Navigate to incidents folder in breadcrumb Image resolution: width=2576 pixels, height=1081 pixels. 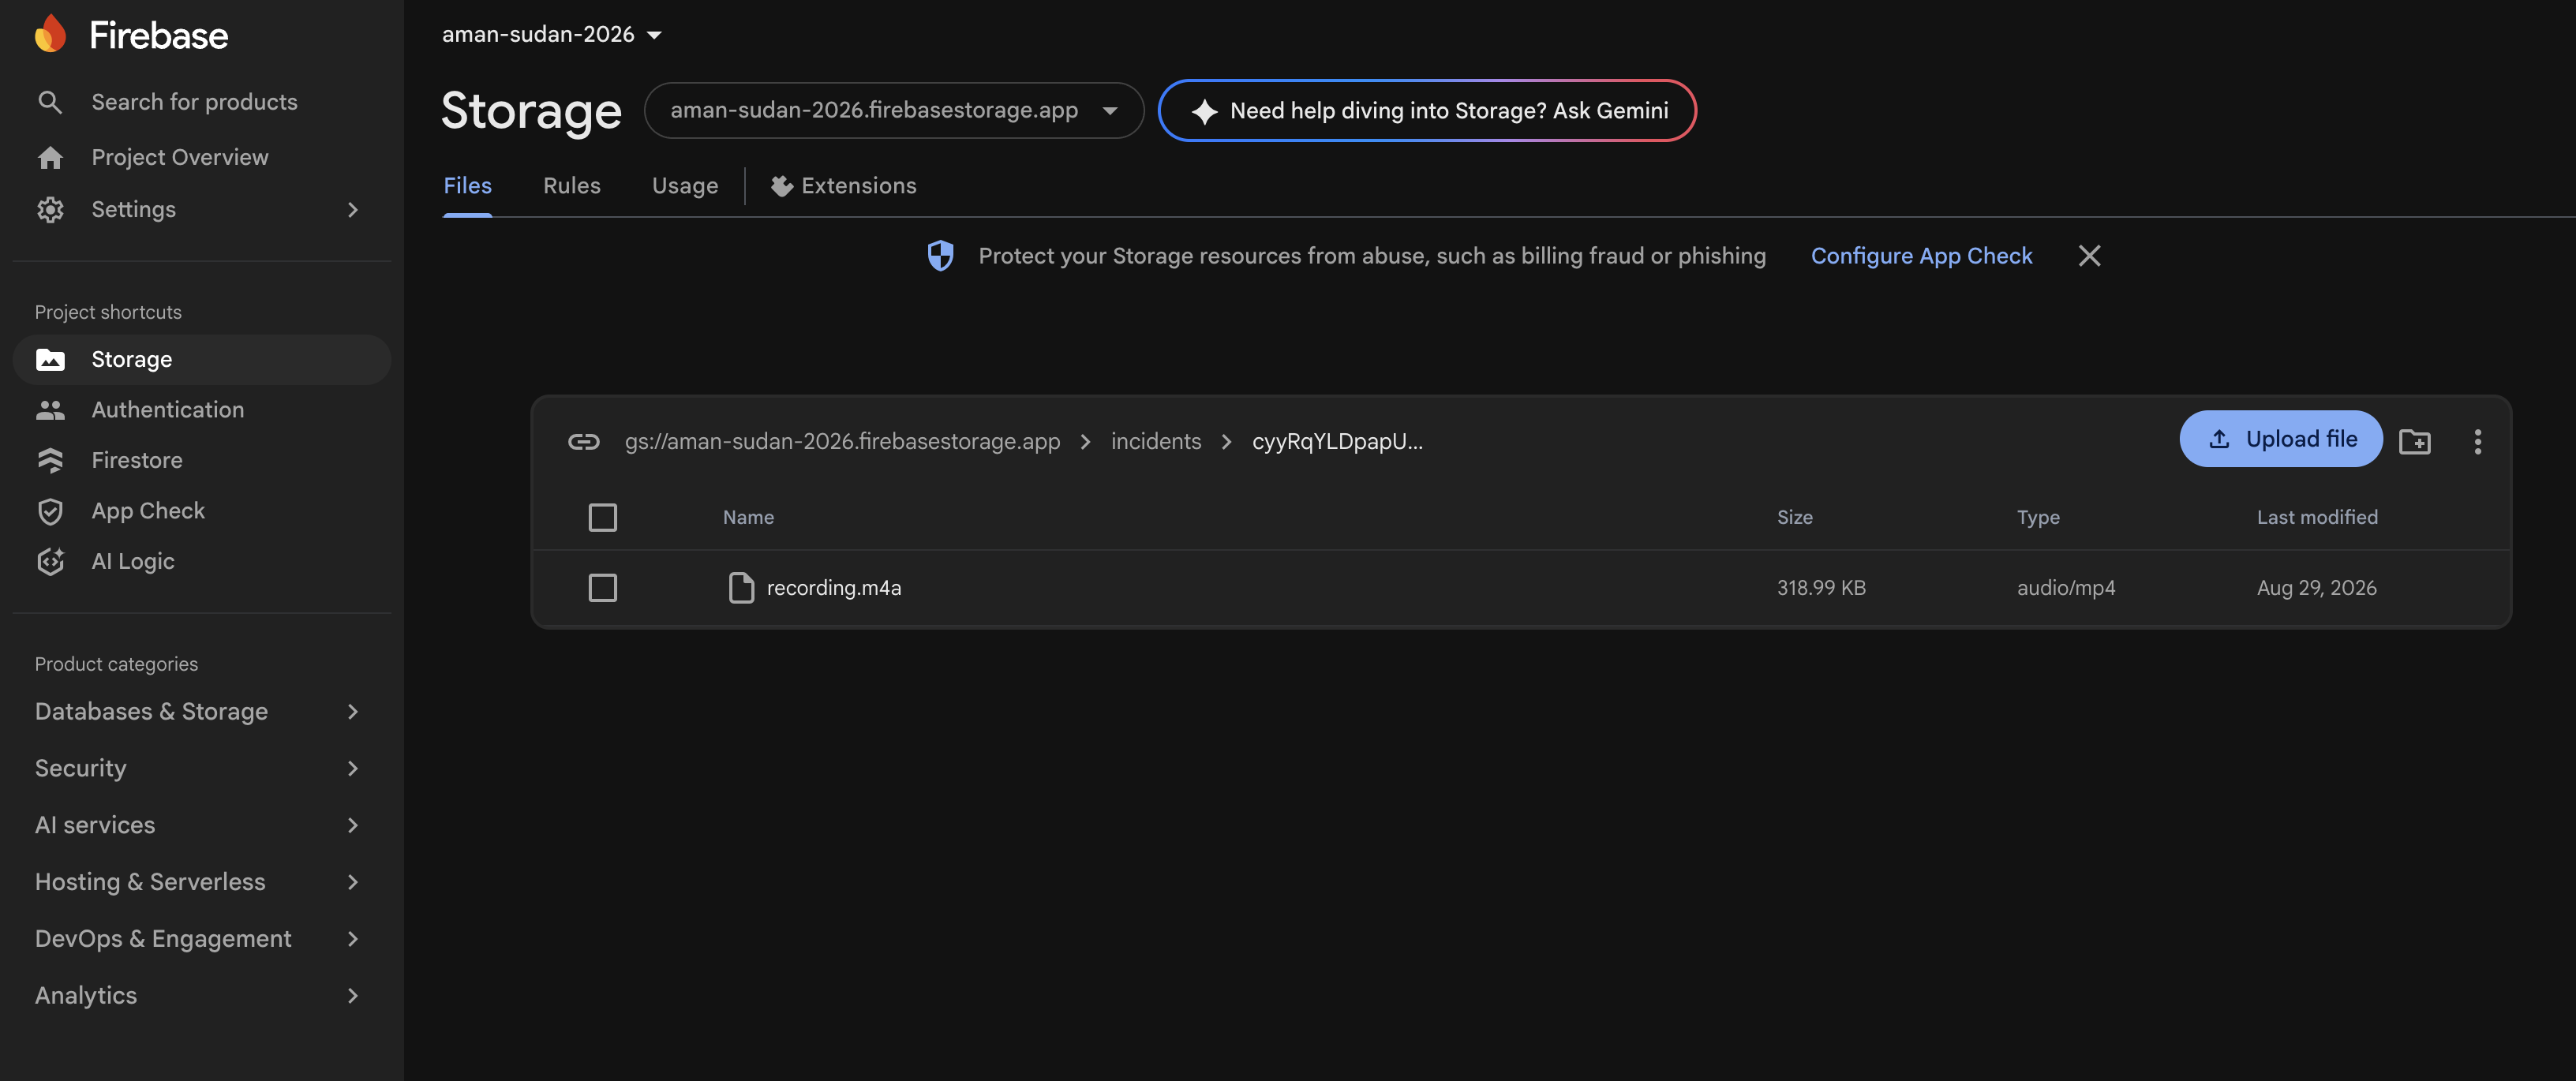pyautogui.click(x=1156, y=441)
